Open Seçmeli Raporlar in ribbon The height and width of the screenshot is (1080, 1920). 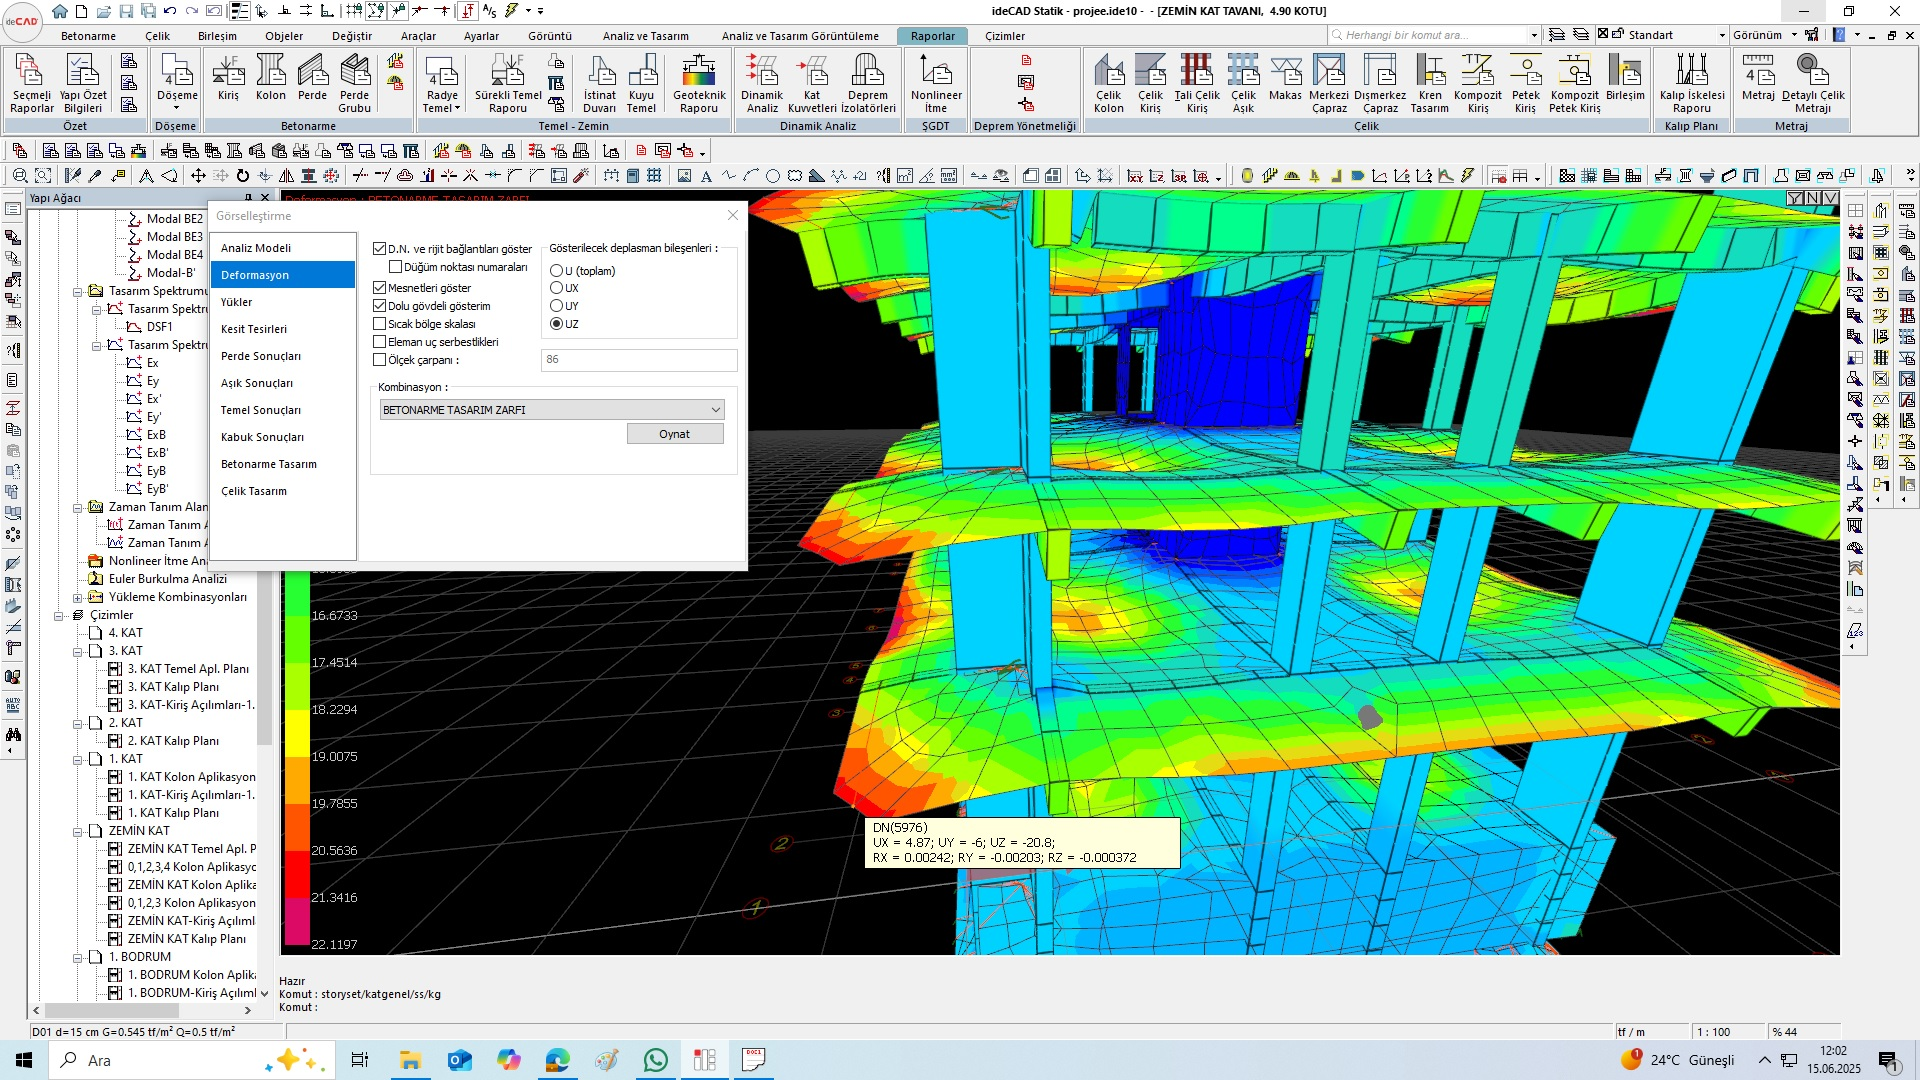coord(31,83)
